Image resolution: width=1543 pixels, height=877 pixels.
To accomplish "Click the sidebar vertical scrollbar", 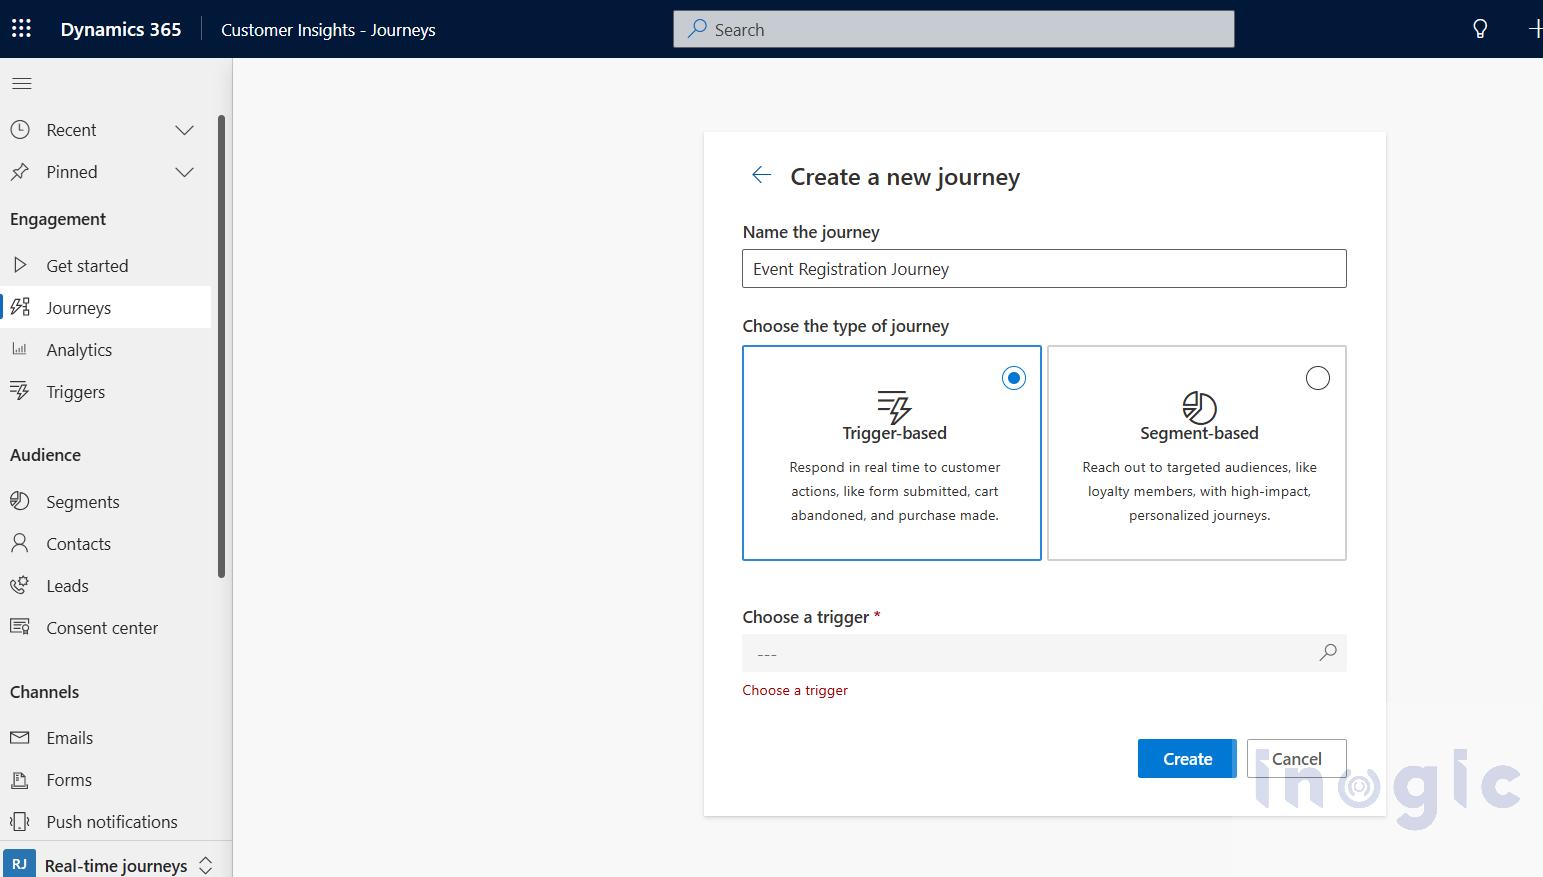I will (221, 346).
